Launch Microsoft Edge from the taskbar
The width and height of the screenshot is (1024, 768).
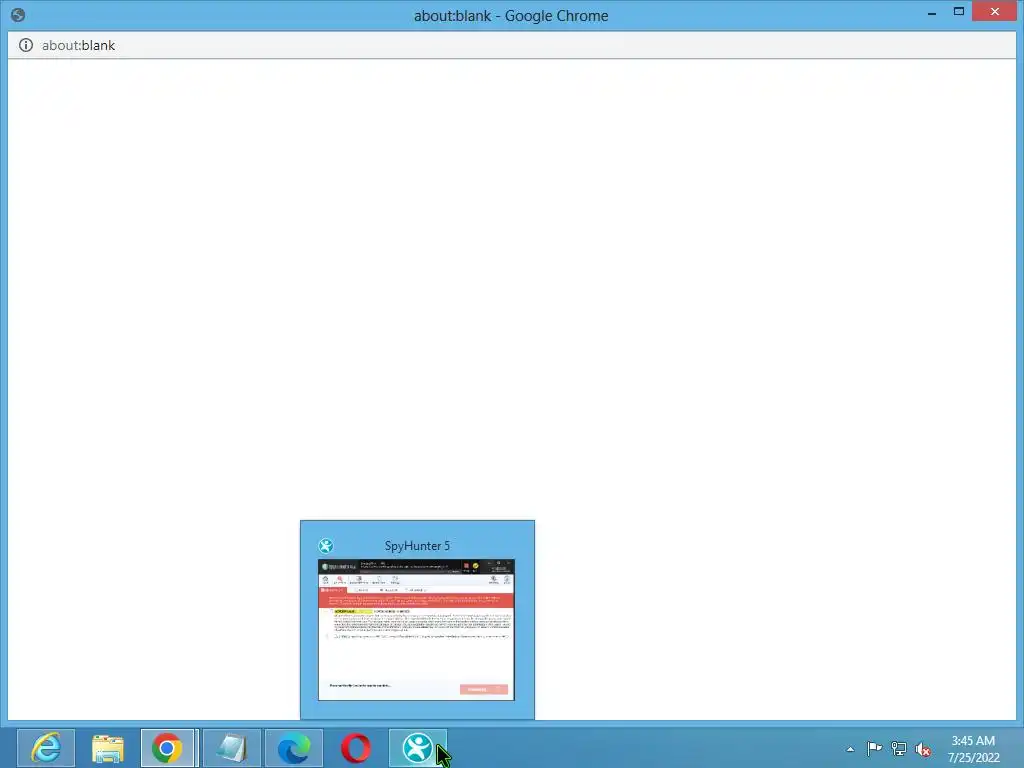coord(294,748)
